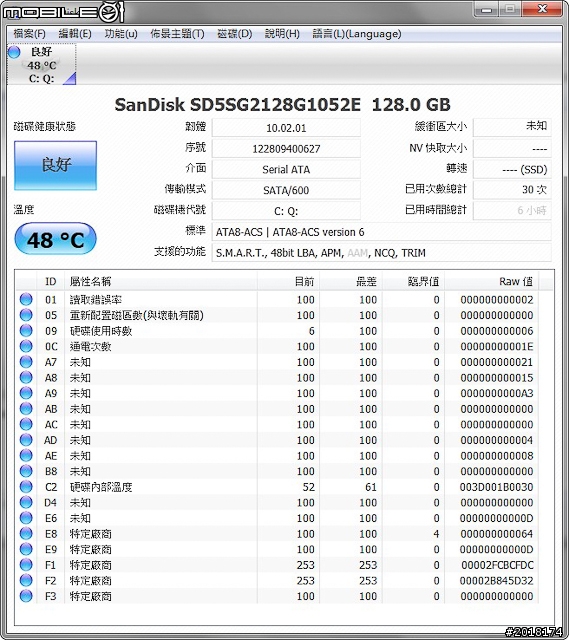Click the drive letter field C: Q:
This screenshot has width=569, height=640.
click(x=286, y=211)
